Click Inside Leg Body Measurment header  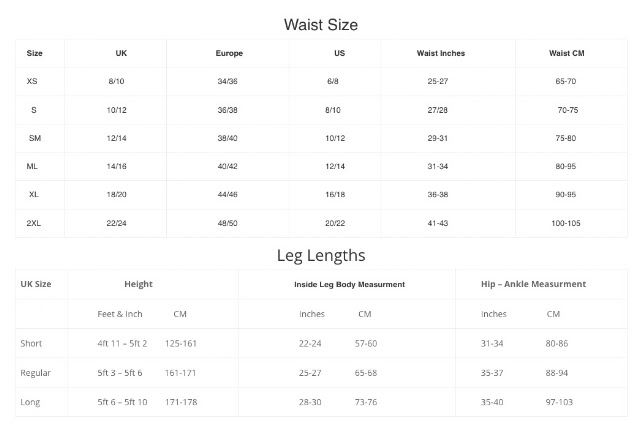(349, 285)
